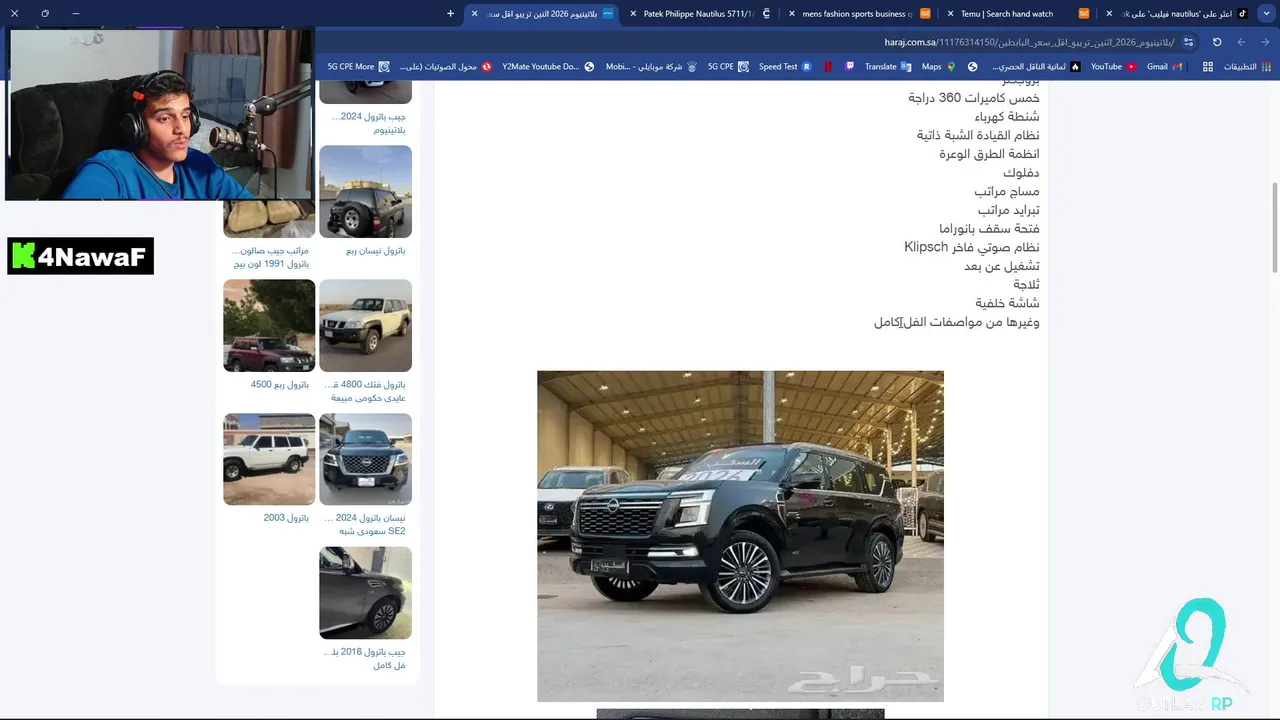1280x720 pixels.
Task: Open the Translate bookmark
Action: click(x=888, y=67)
